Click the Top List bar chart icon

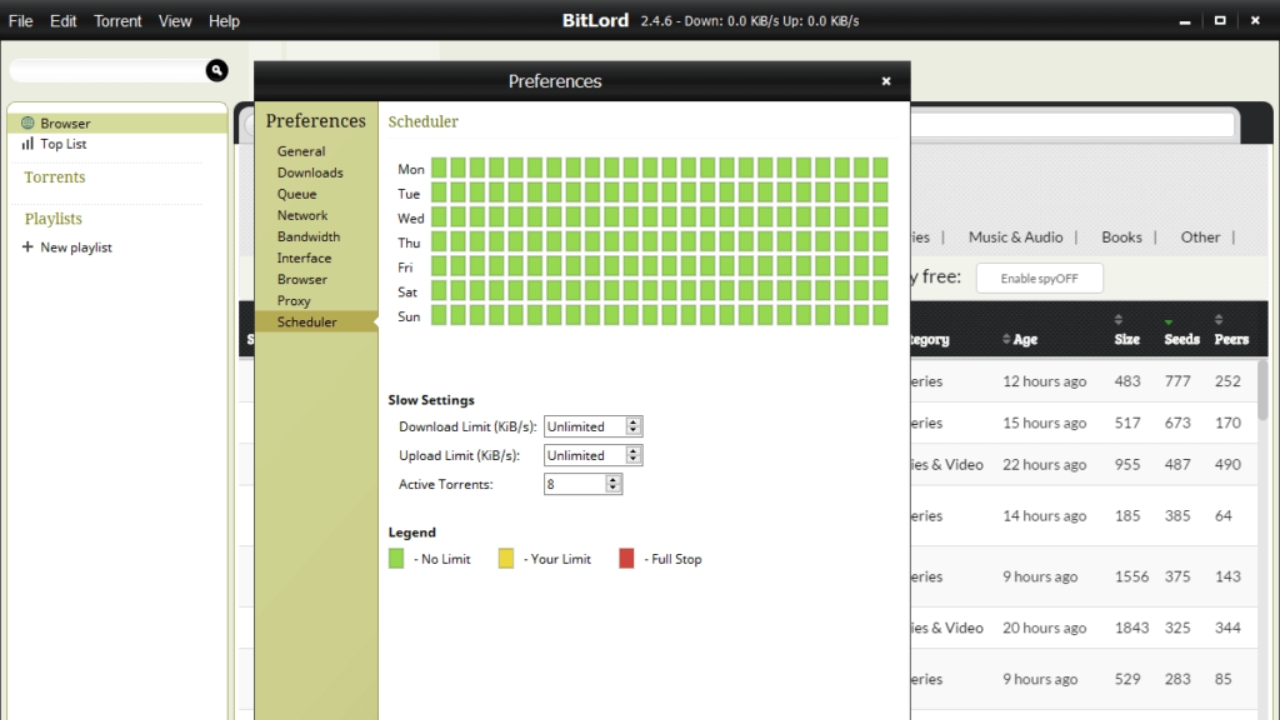click(28, 144)
